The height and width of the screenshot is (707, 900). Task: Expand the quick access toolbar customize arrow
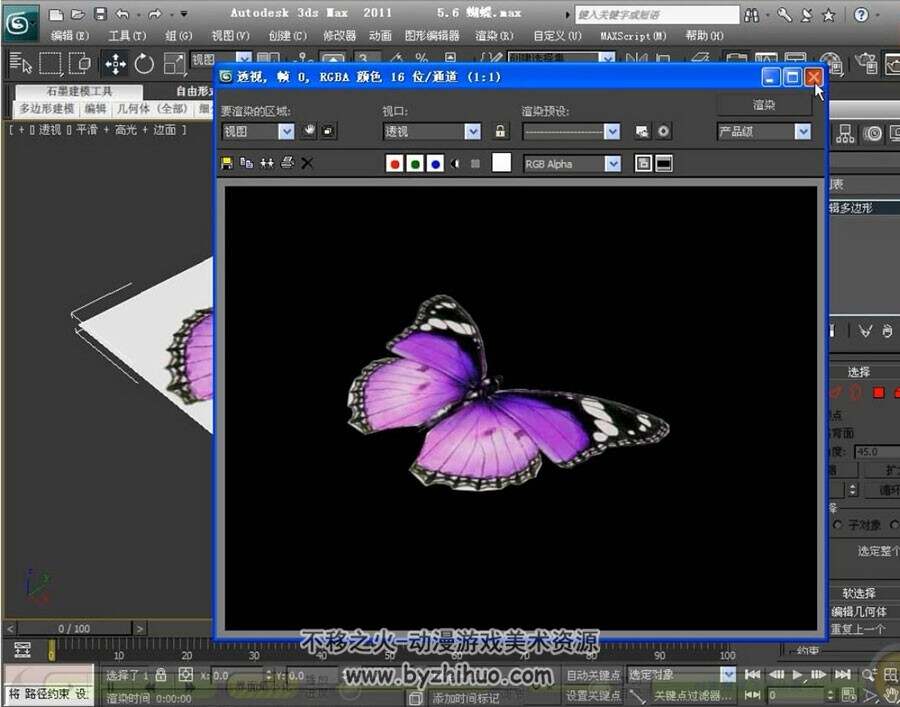184,14
